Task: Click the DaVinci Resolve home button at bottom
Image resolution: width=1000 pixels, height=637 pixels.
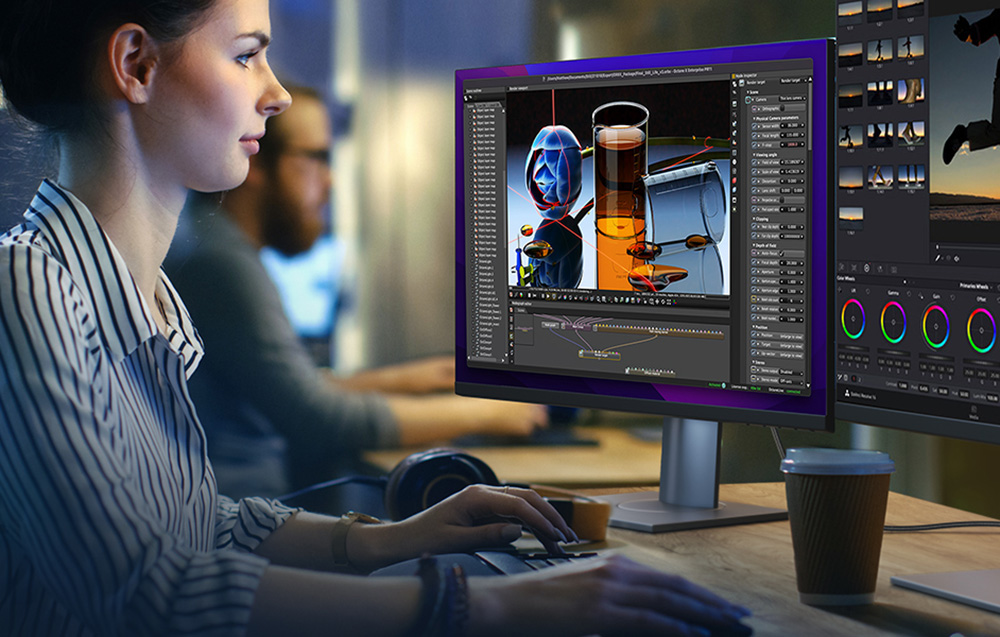Action: tap(860, 395)
